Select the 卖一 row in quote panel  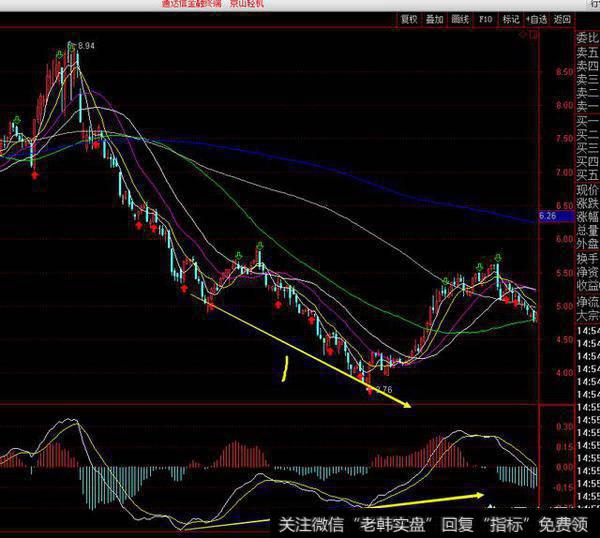pos(588,106)
